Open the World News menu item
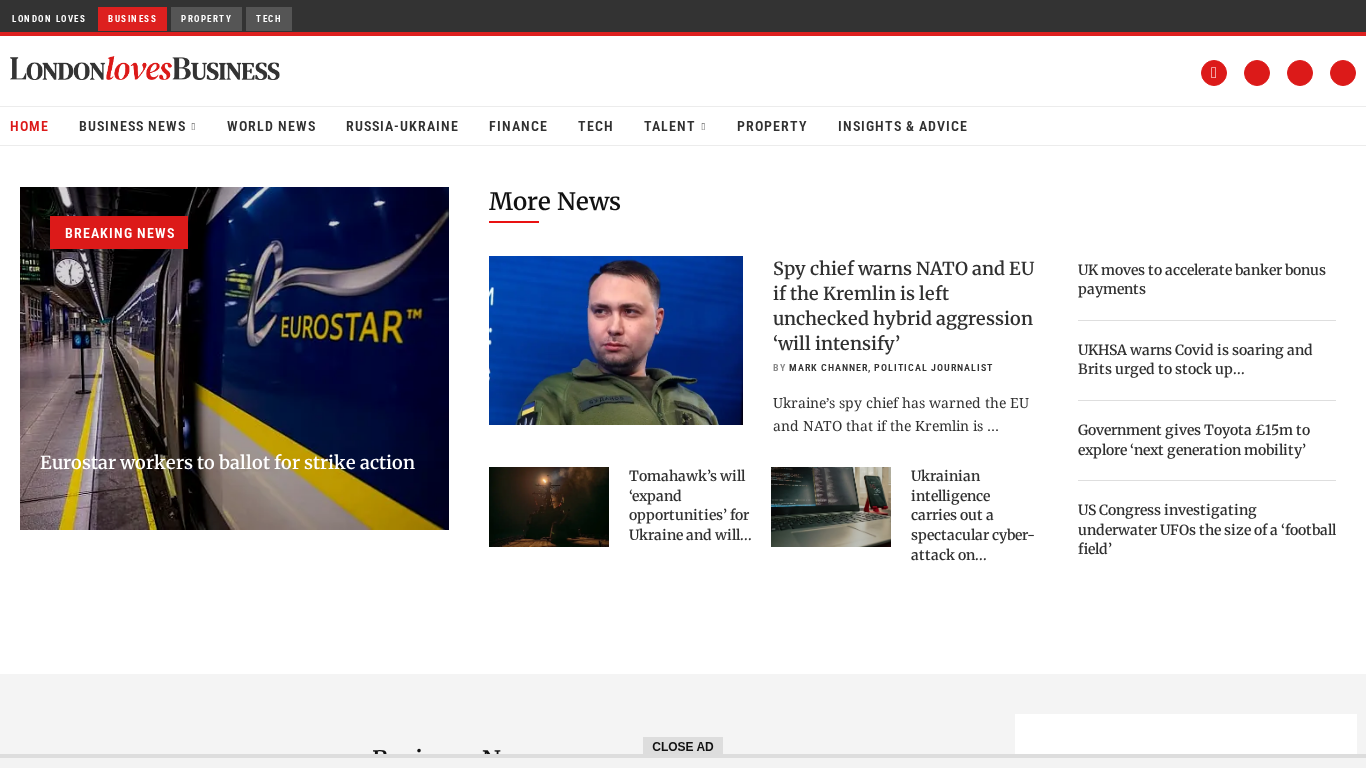1366x768 pixels. (271, 127)
